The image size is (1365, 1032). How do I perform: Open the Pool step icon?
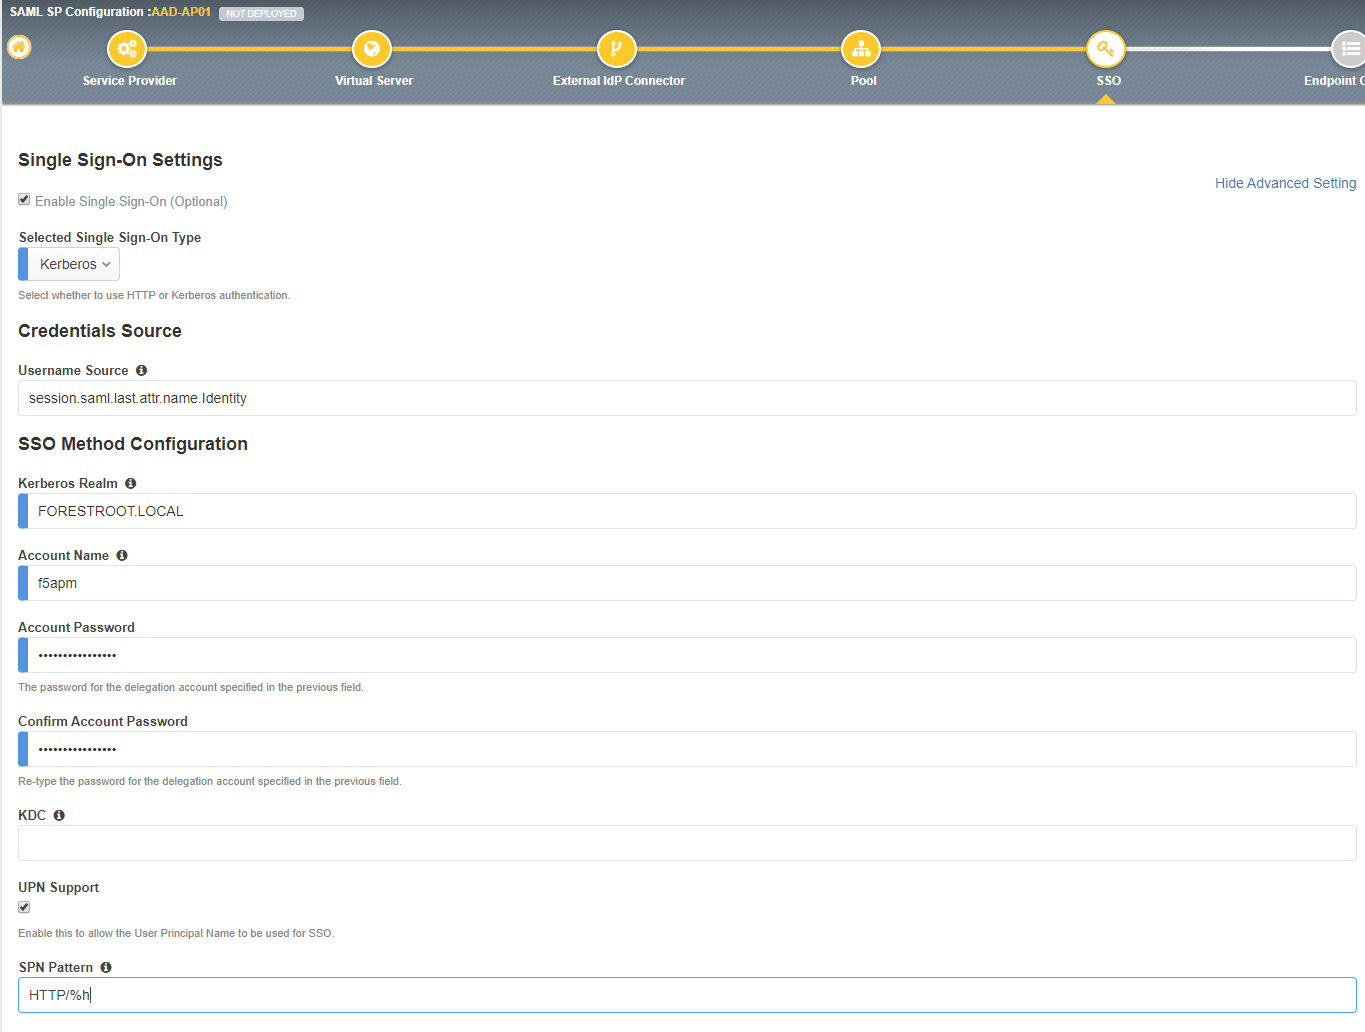861,48
